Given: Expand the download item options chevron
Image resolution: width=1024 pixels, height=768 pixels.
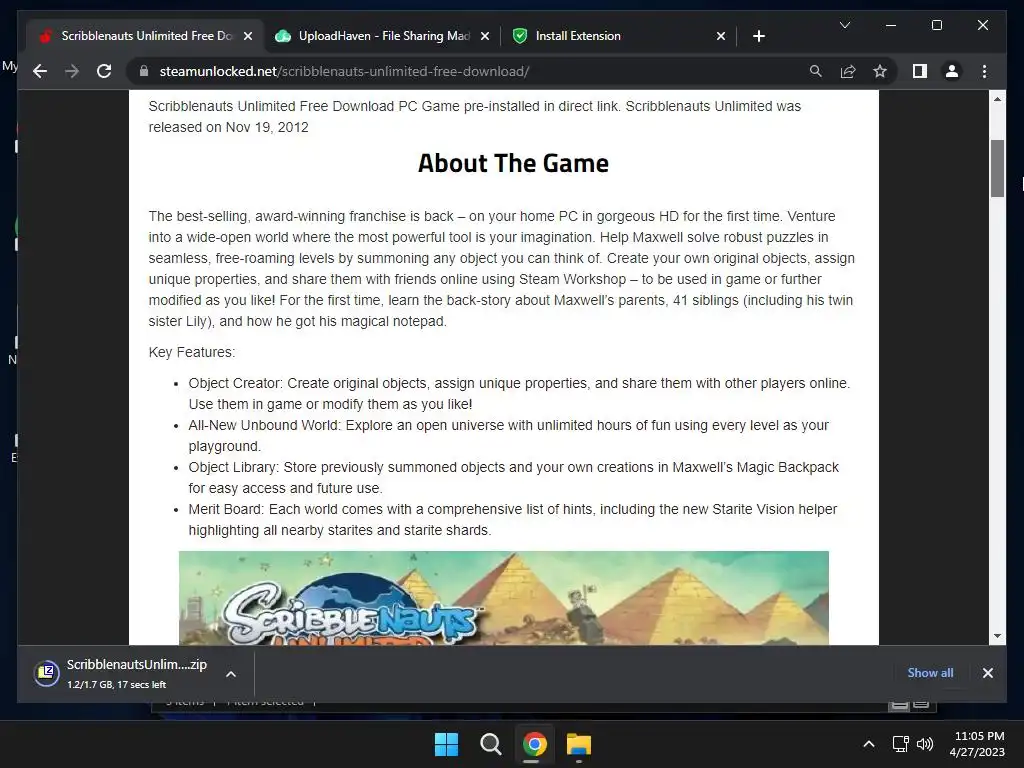Looking at the screenshot, I should click(x=231, y=674).
